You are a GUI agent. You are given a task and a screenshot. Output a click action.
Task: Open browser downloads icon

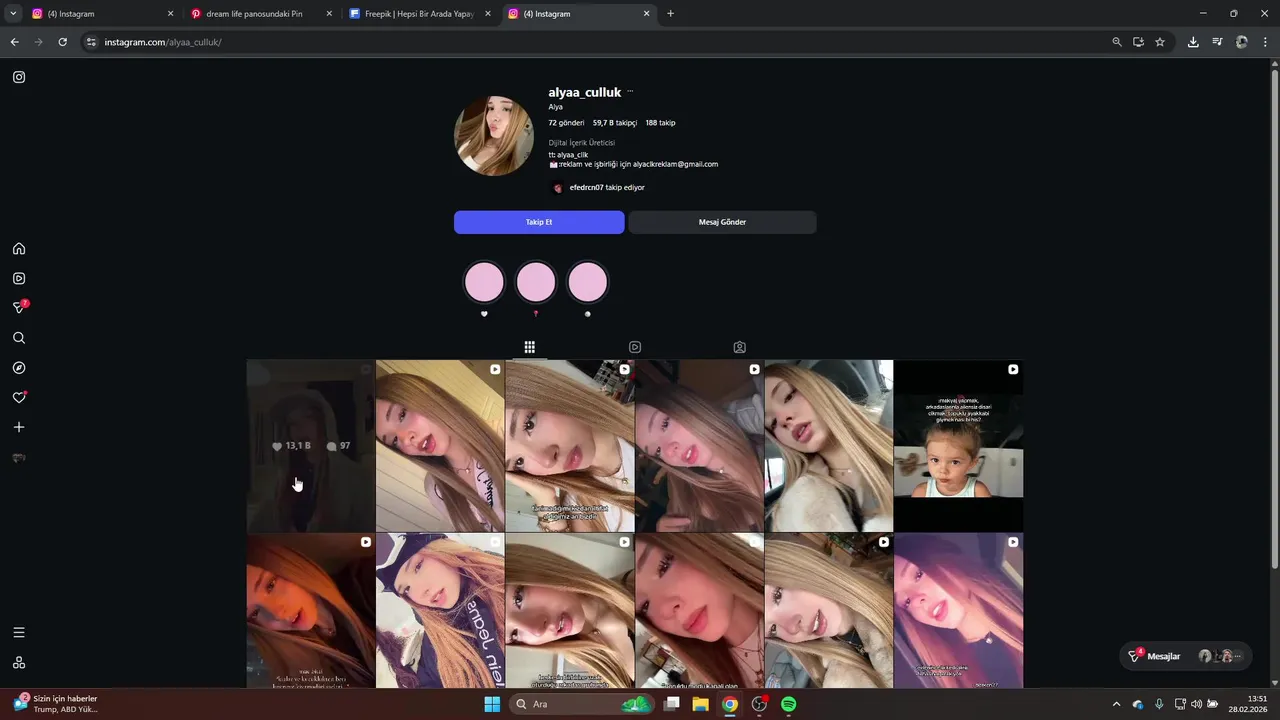1193,42
